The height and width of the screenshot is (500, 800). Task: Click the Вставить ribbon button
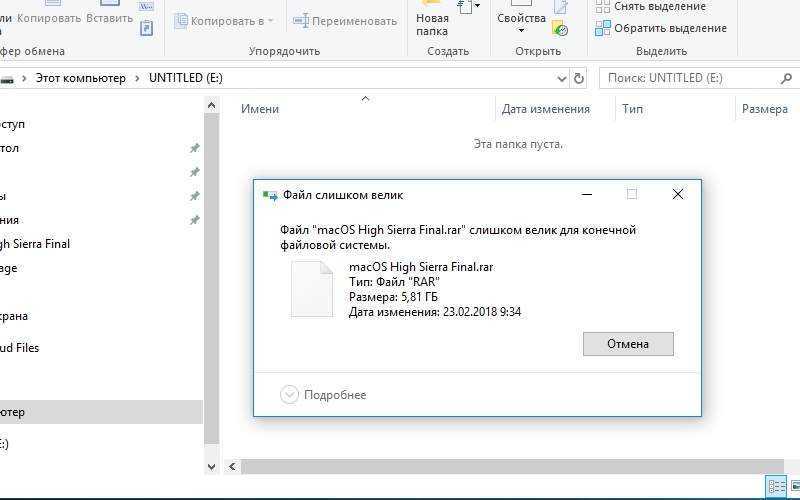109,14
